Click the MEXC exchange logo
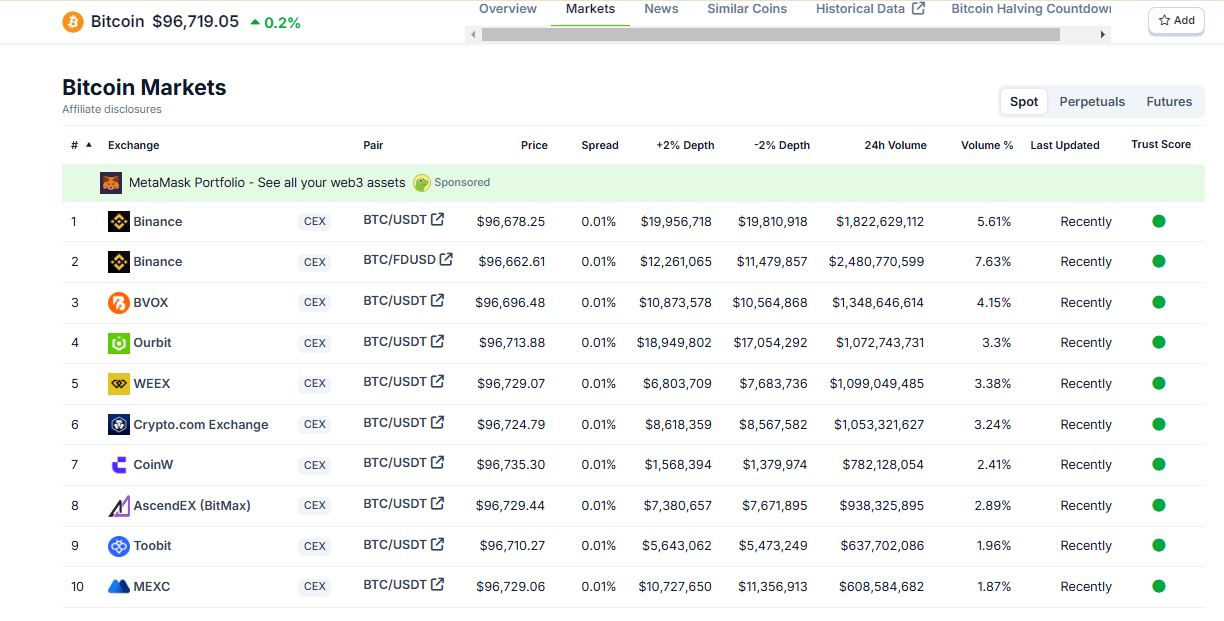The height and width of the screenshot is (621, 1224). (119, 586)
